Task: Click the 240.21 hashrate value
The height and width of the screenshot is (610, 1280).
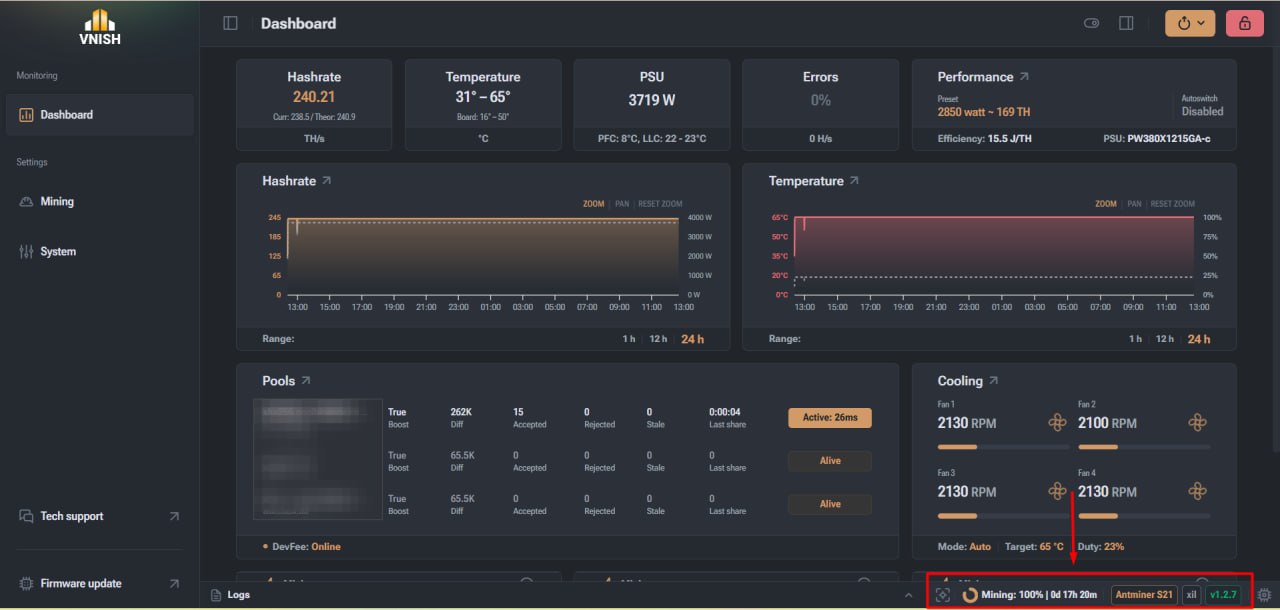Action: (x=314, y=97)
